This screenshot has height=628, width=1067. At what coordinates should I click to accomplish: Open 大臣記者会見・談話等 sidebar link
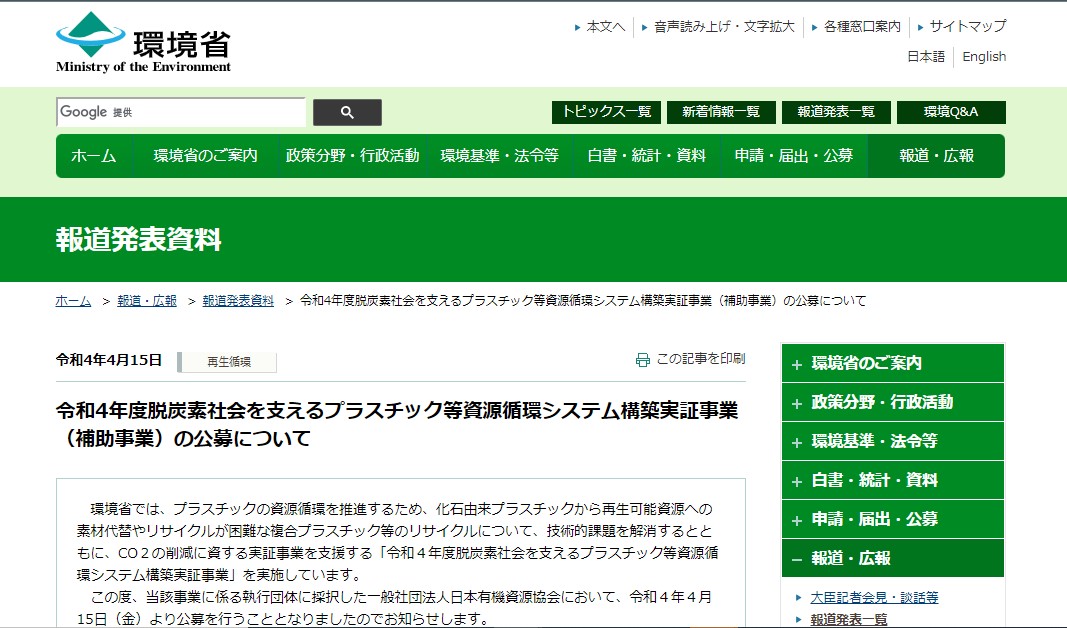point(874,598)
